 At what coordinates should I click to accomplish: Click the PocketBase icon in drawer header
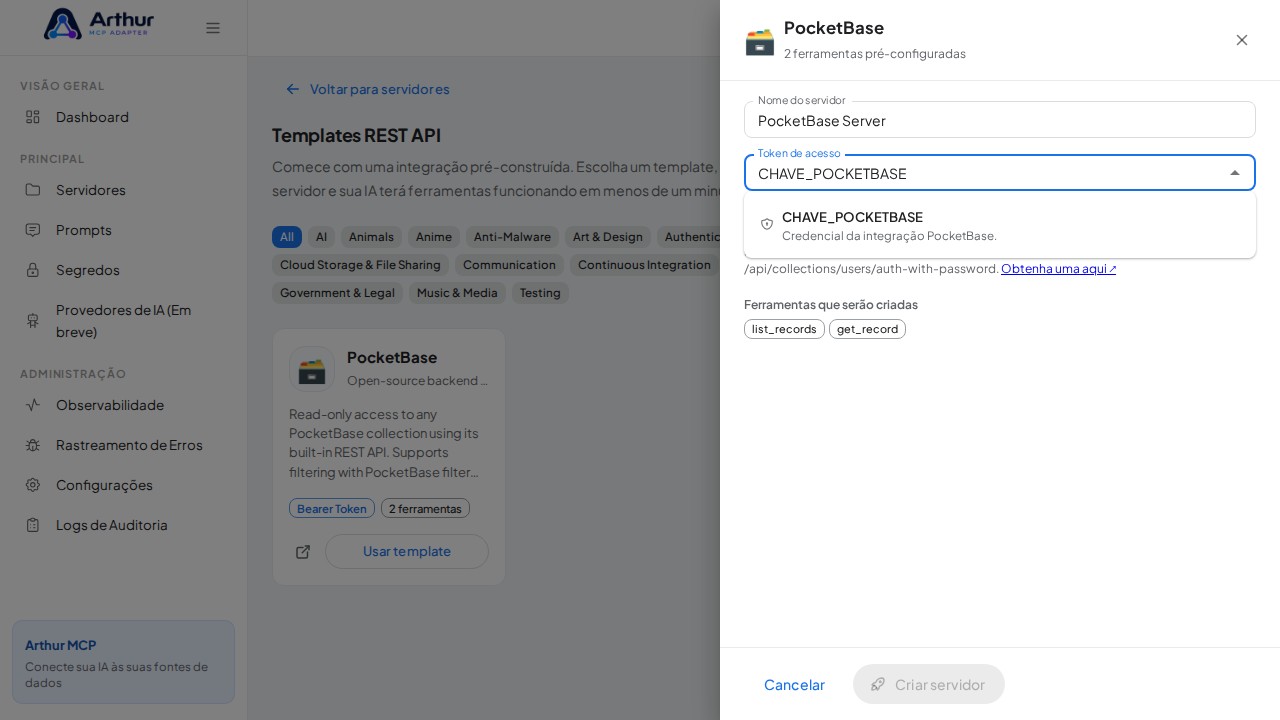760,41
